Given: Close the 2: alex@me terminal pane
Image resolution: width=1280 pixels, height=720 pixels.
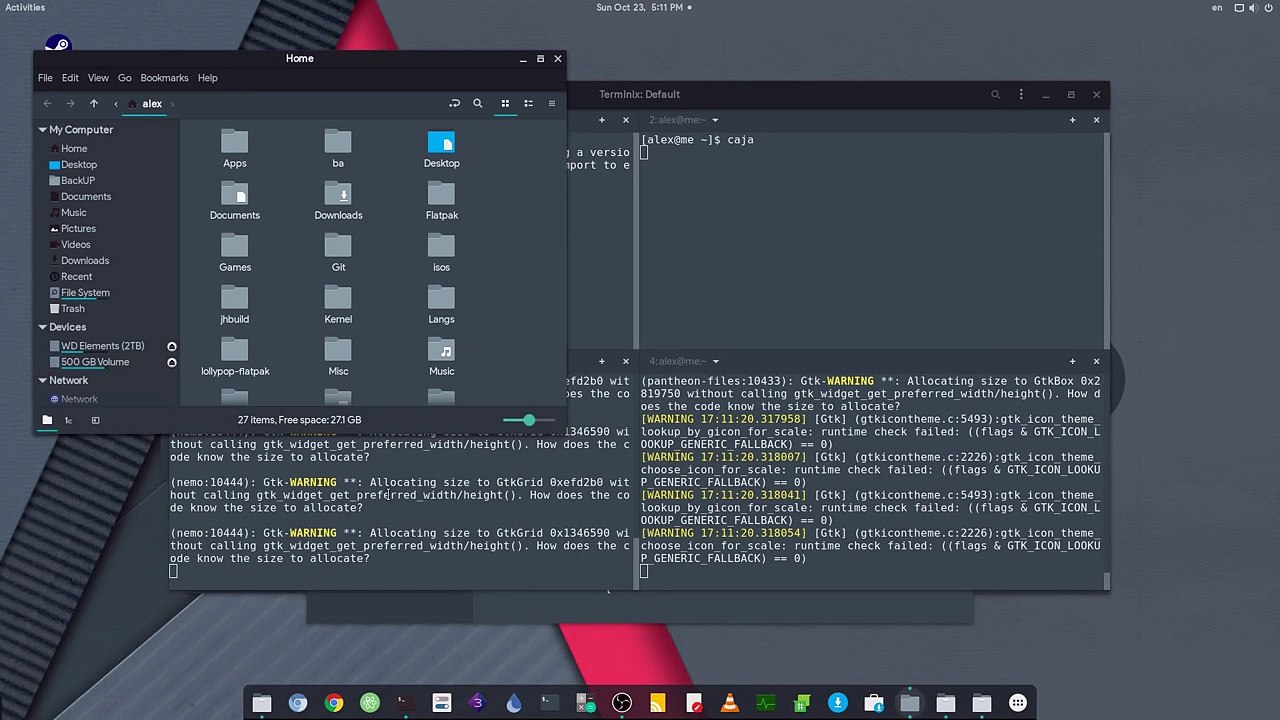Looking at the screenshot, I should pyautogui.click(x=1096, y=120).
